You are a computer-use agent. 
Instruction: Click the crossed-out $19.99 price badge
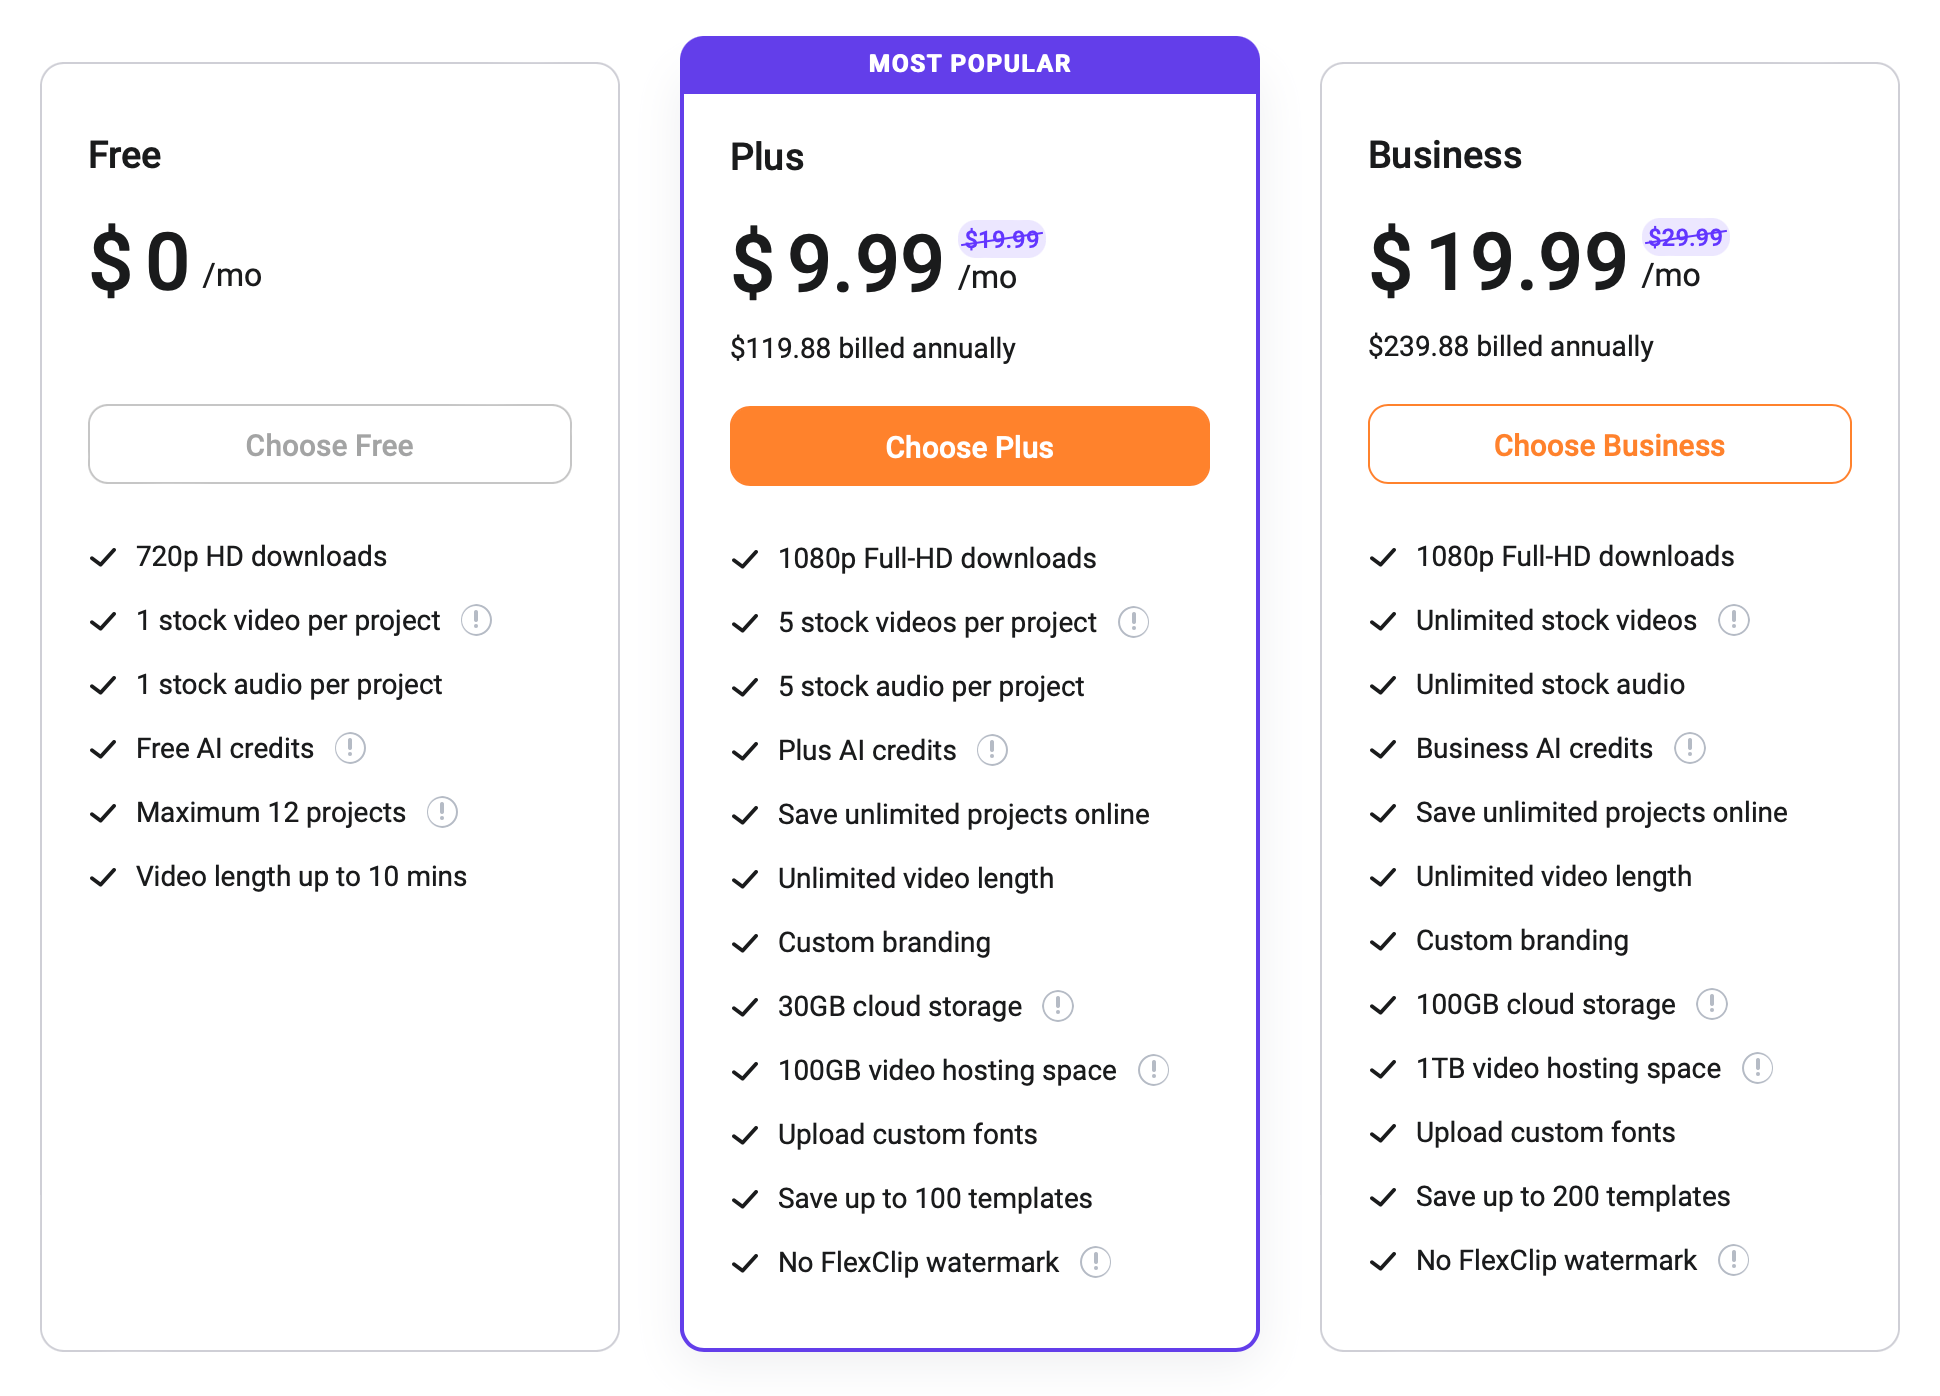[1002, 239]
